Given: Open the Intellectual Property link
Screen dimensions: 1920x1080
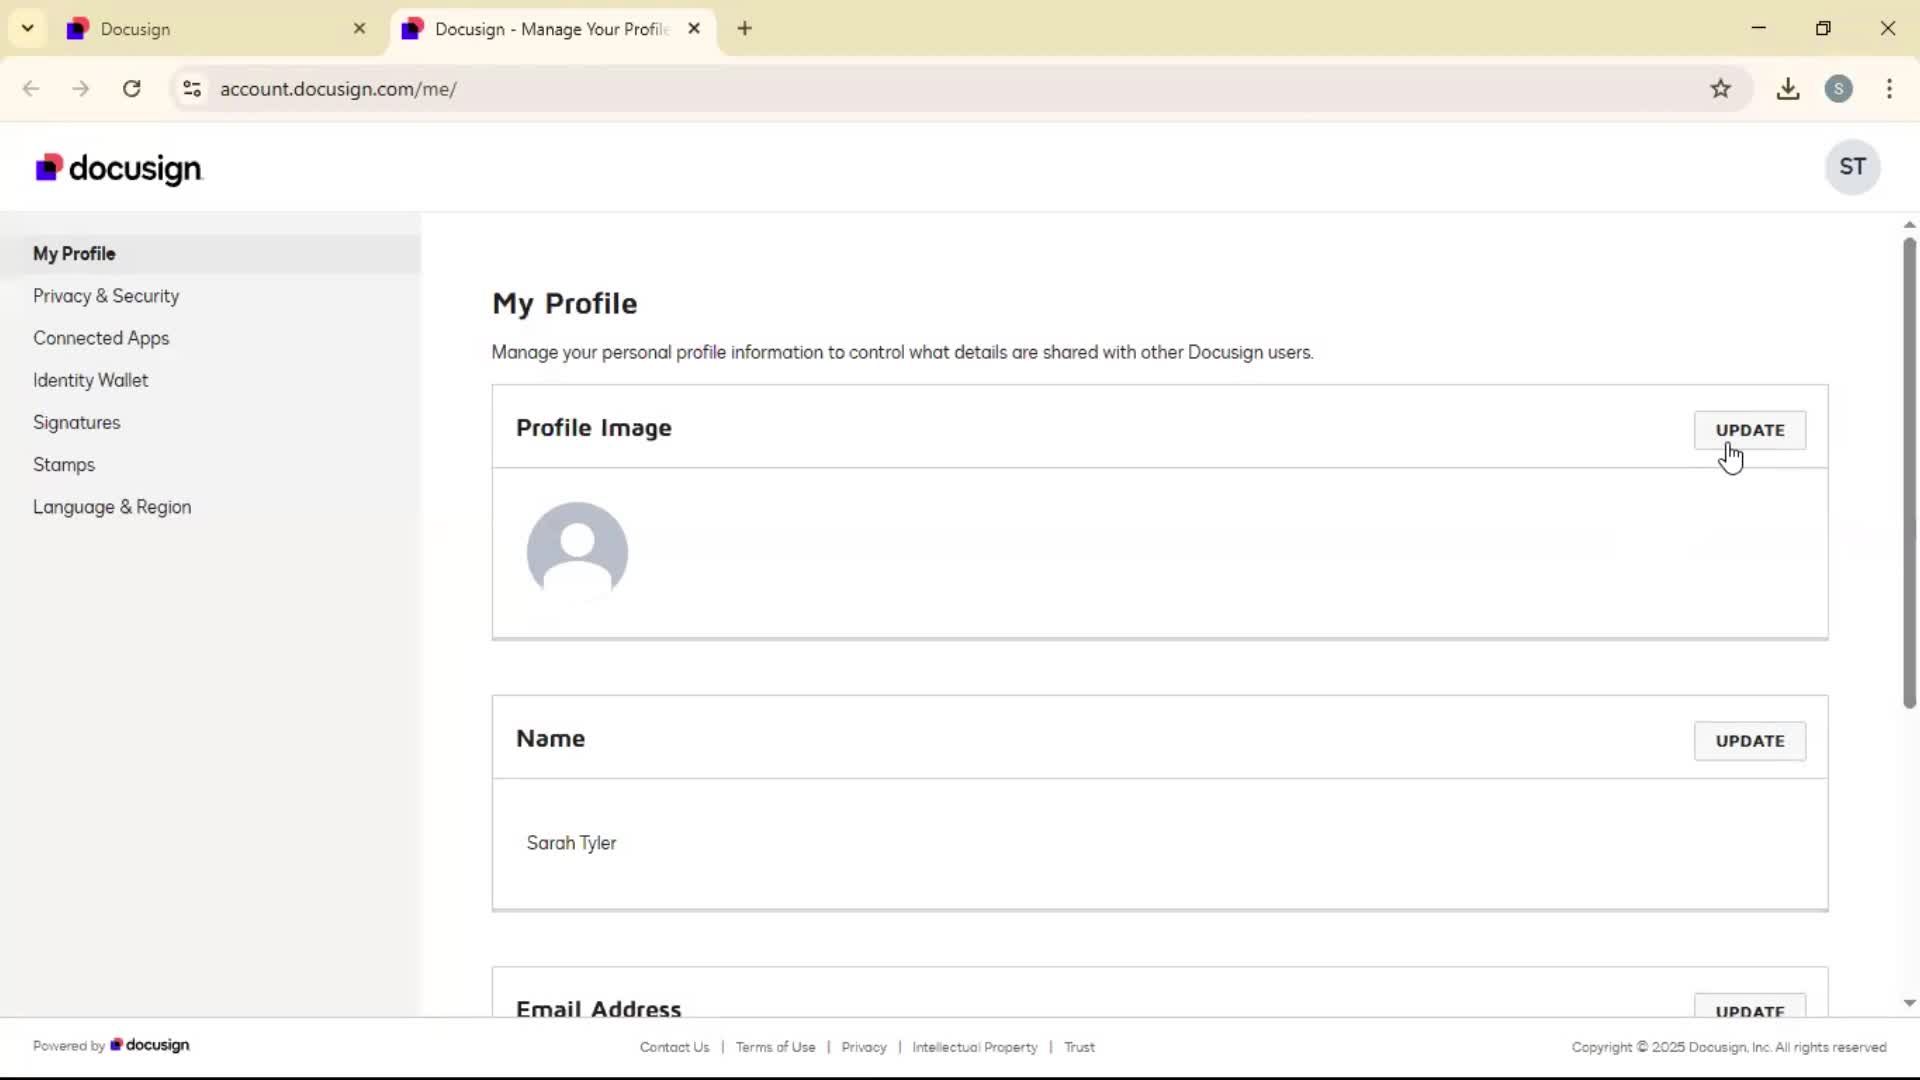Looking at the screenshot, I should coord(974,1047).
